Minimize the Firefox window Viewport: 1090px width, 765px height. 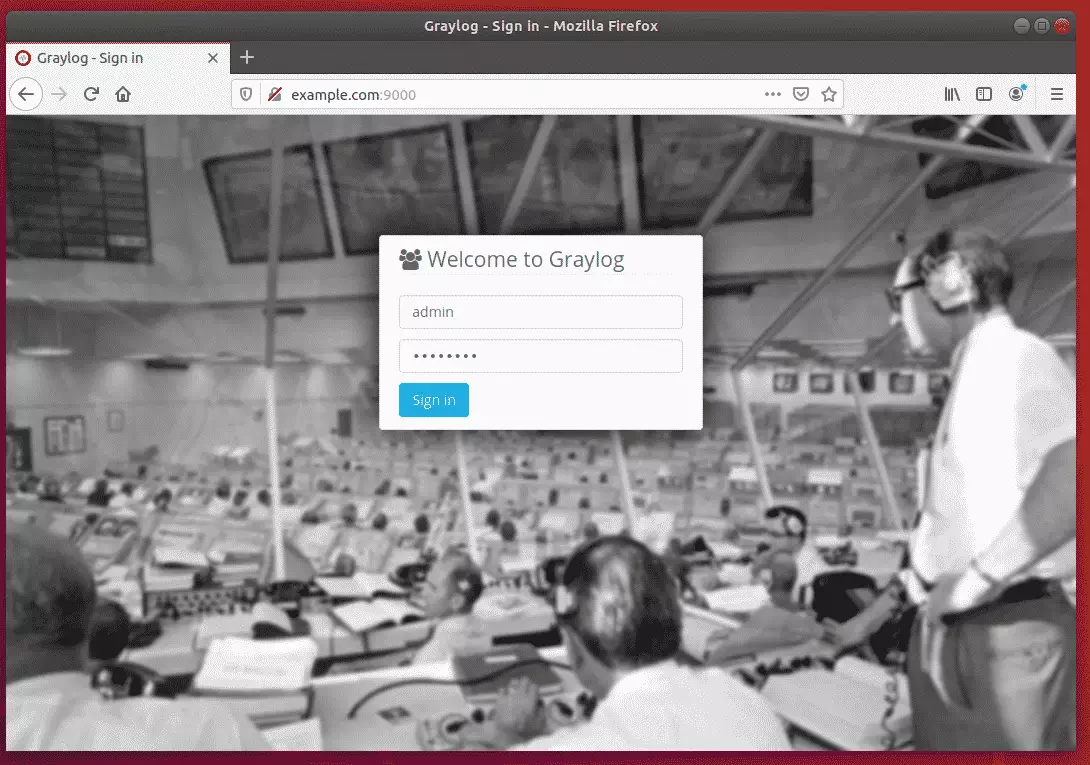1021,26
